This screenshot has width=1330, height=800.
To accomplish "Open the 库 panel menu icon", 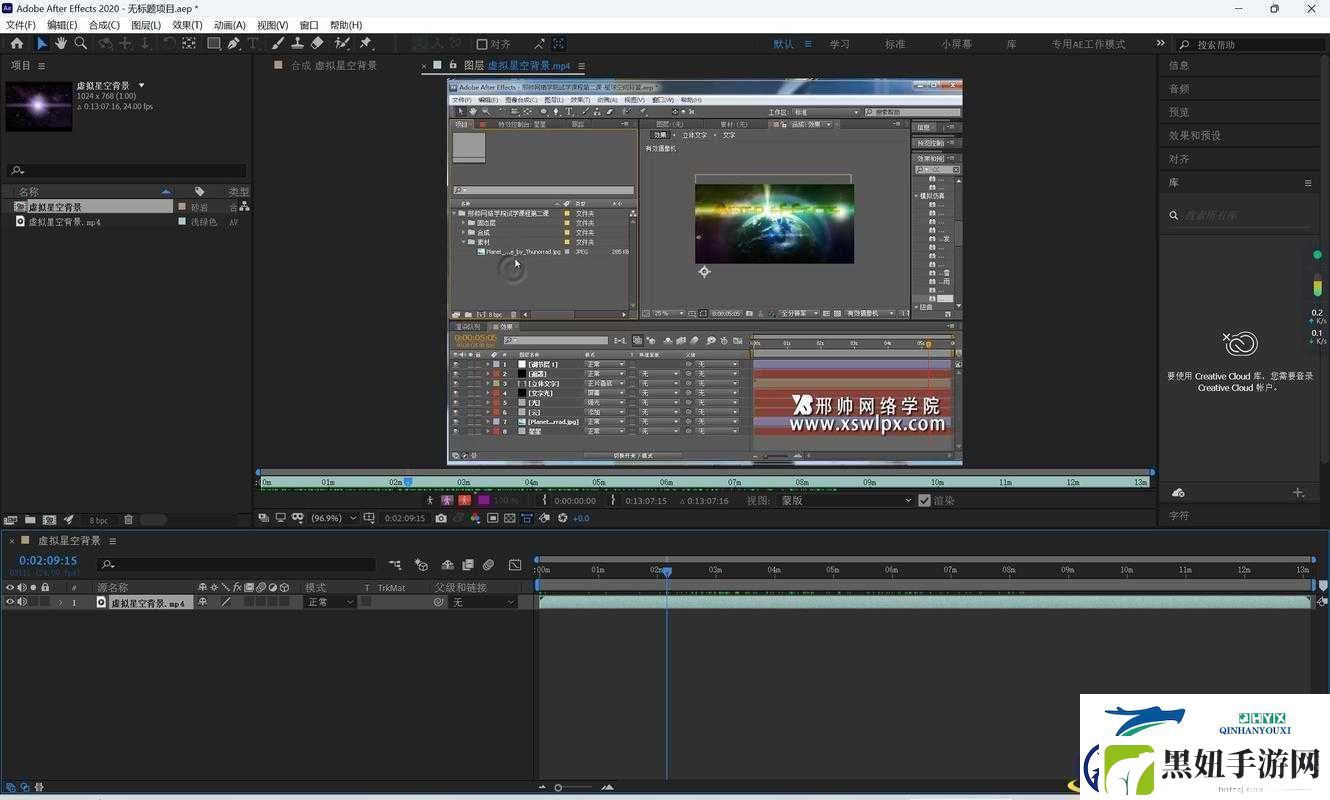I will tap(1307, 183).
